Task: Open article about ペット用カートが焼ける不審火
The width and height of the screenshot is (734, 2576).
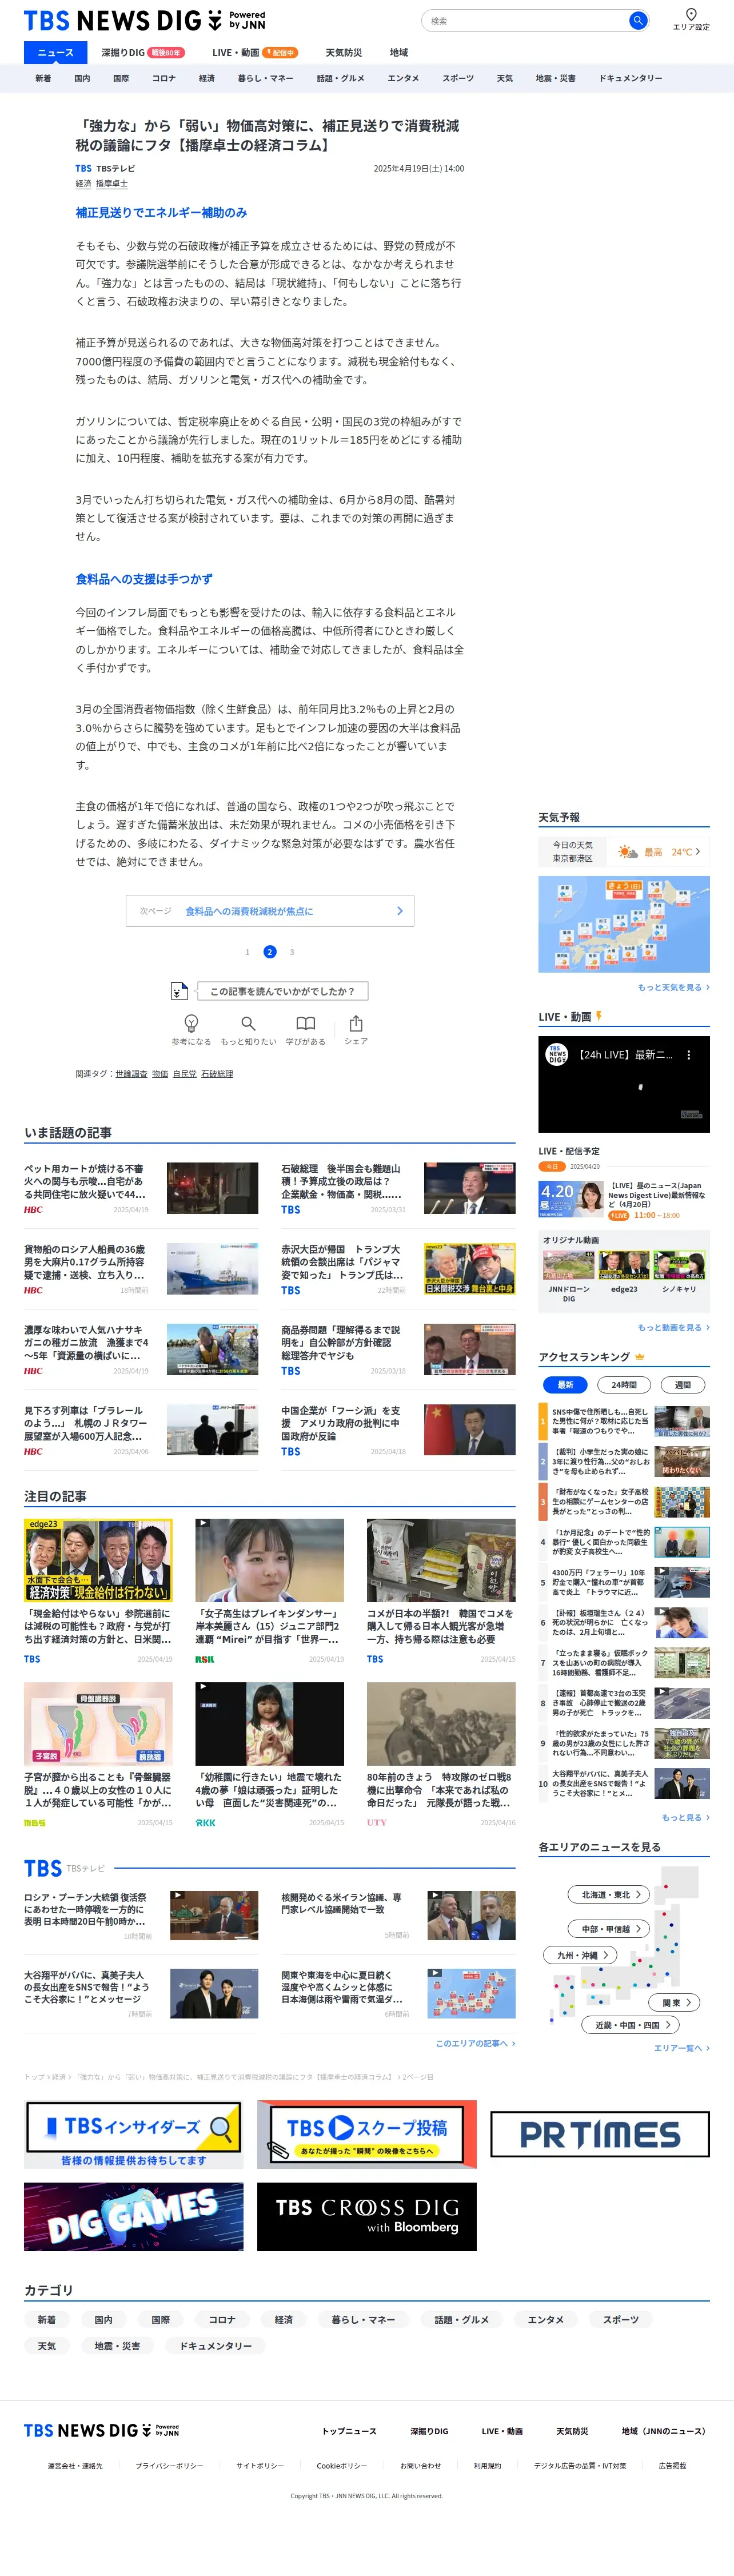Action: (x=141, y=1187)
